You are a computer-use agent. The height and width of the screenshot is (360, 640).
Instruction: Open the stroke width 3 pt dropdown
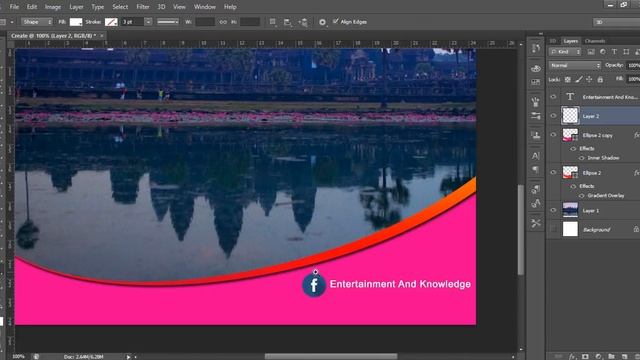[x=148, y=22]
